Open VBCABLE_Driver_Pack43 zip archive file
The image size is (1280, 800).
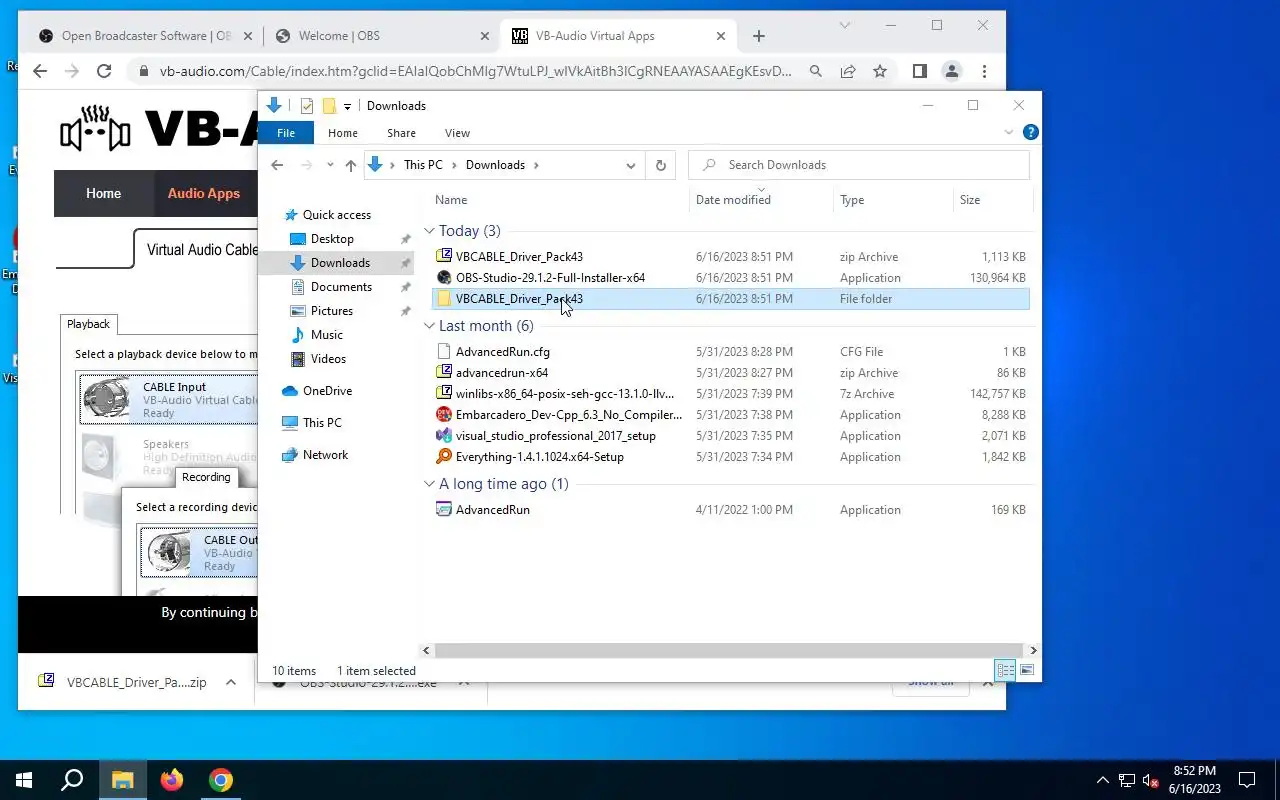519,257
